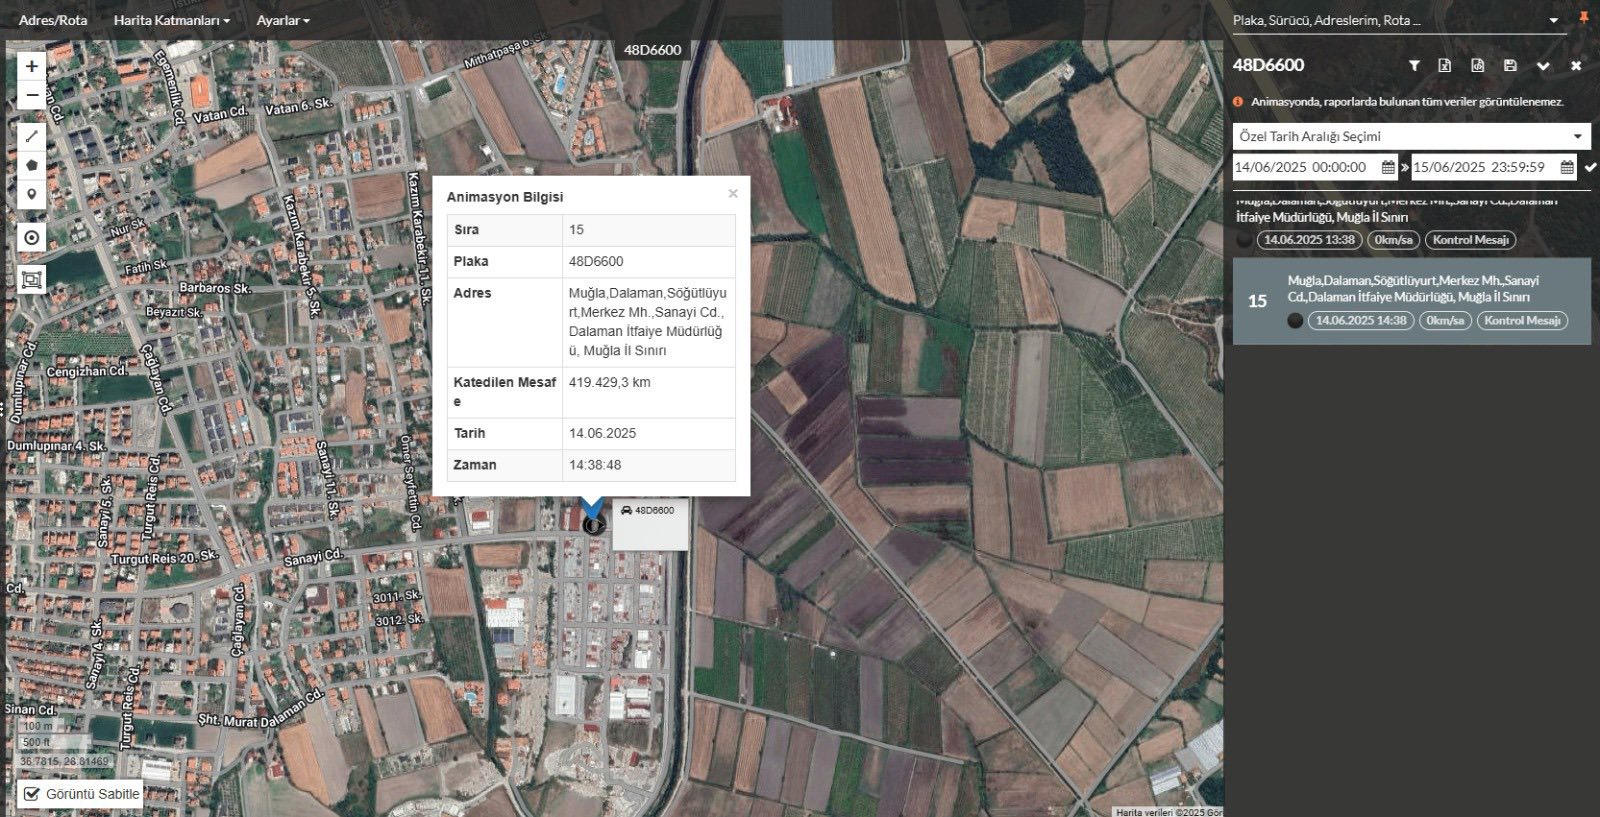Toggle the orange pin icon
Image resolution: width=1600 pixels, height=817 pixels.
(1584, 19)
